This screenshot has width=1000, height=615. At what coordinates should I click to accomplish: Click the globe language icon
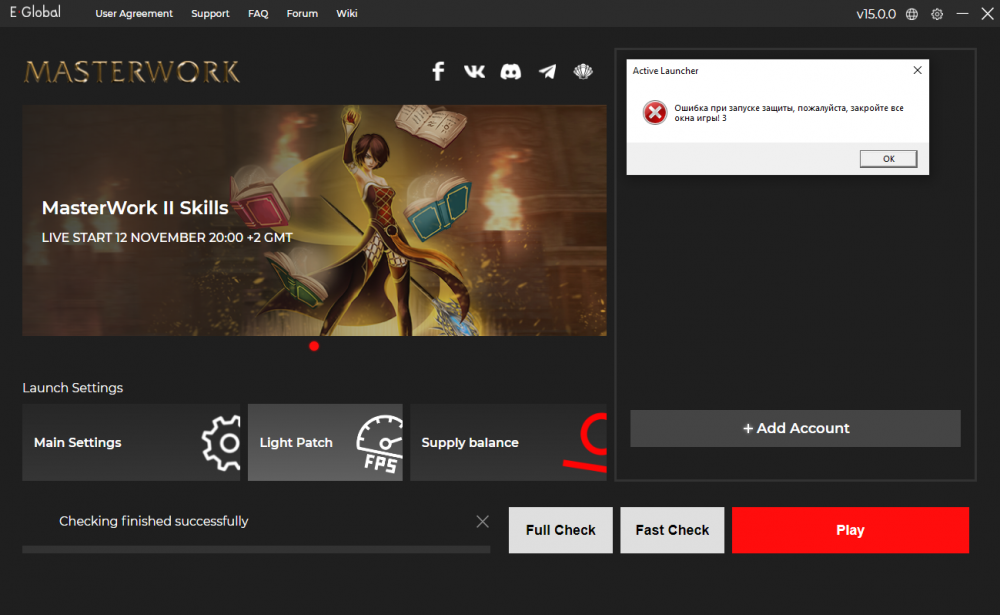pos(912,14)
